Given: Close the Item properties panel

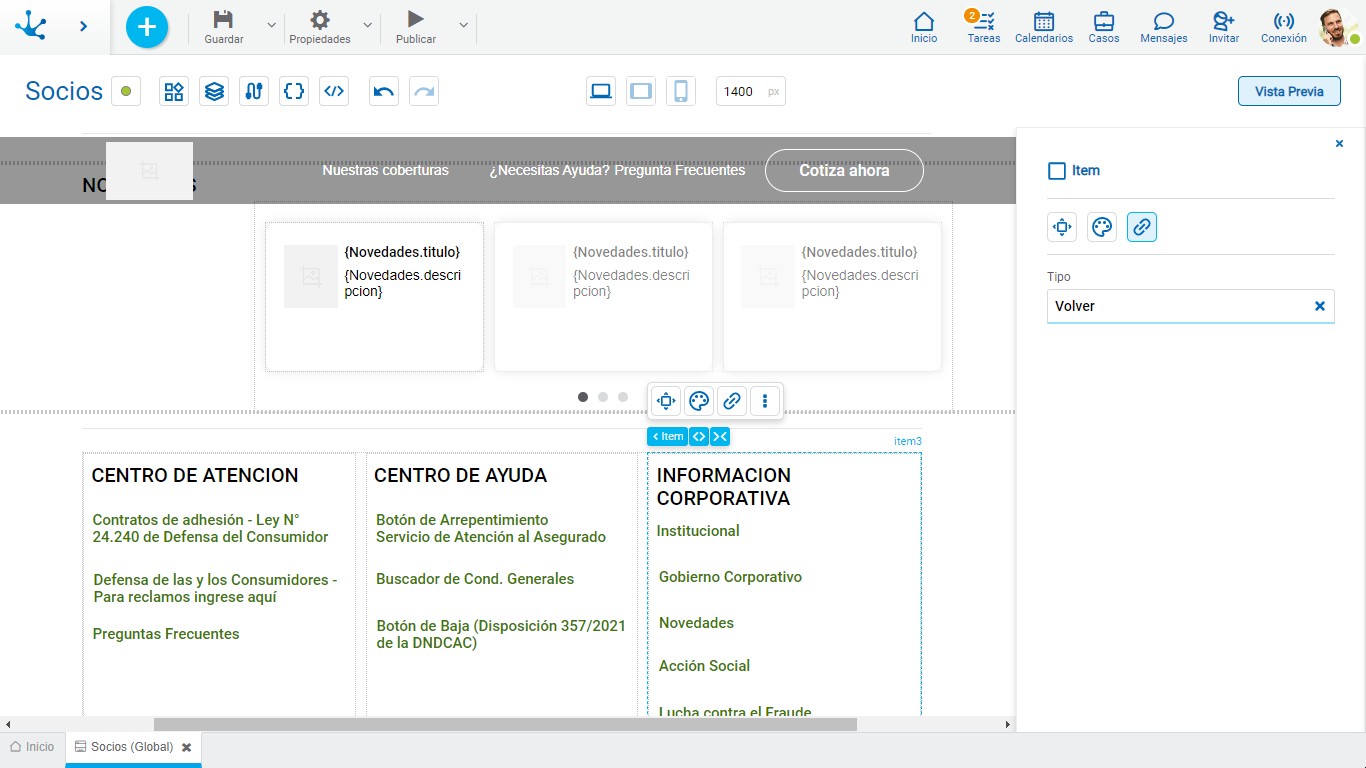Looking at the screenshot, I should click(1340, 144).
